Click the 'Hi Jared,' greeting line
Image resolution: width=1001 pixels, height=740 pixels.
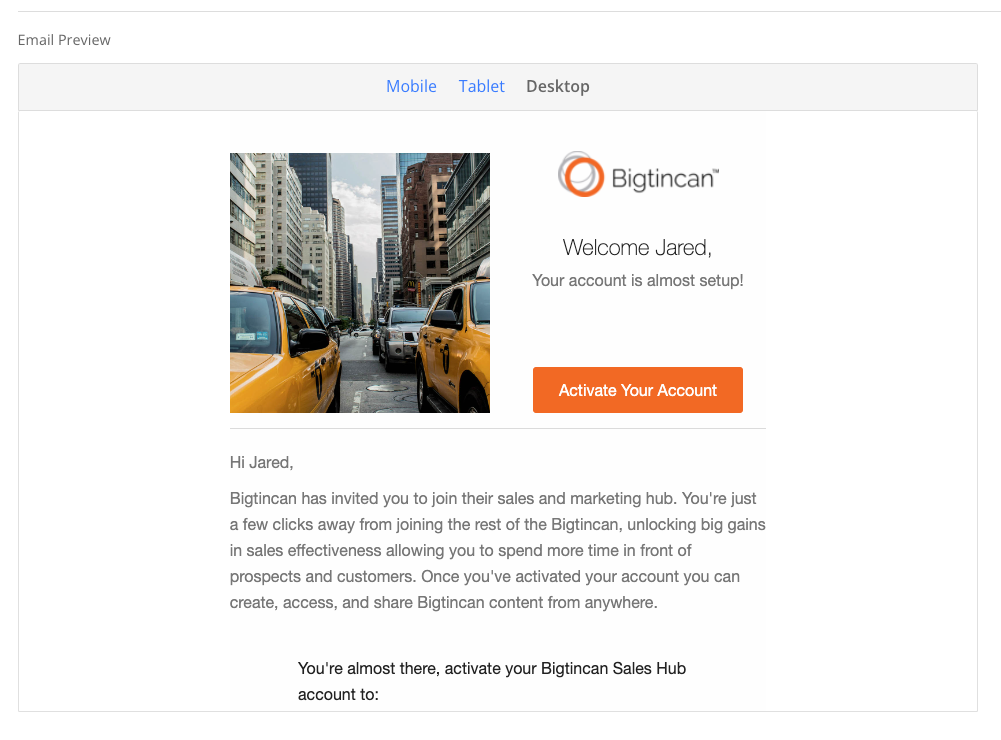[x=261, y=462]
